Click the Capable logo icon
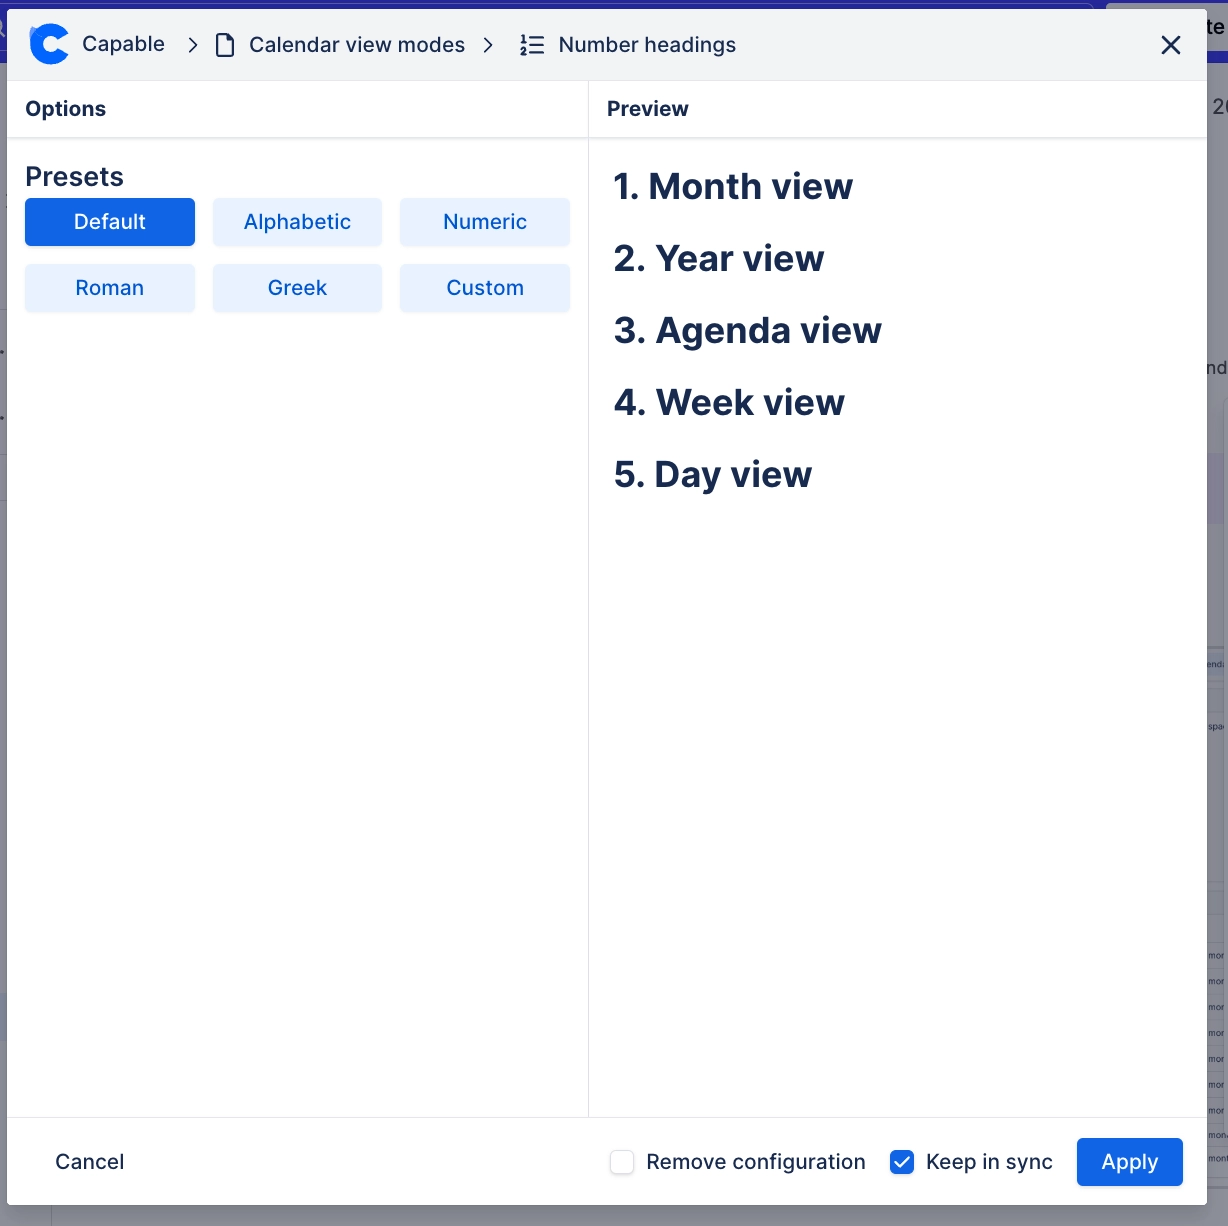 tap(48, 44)
